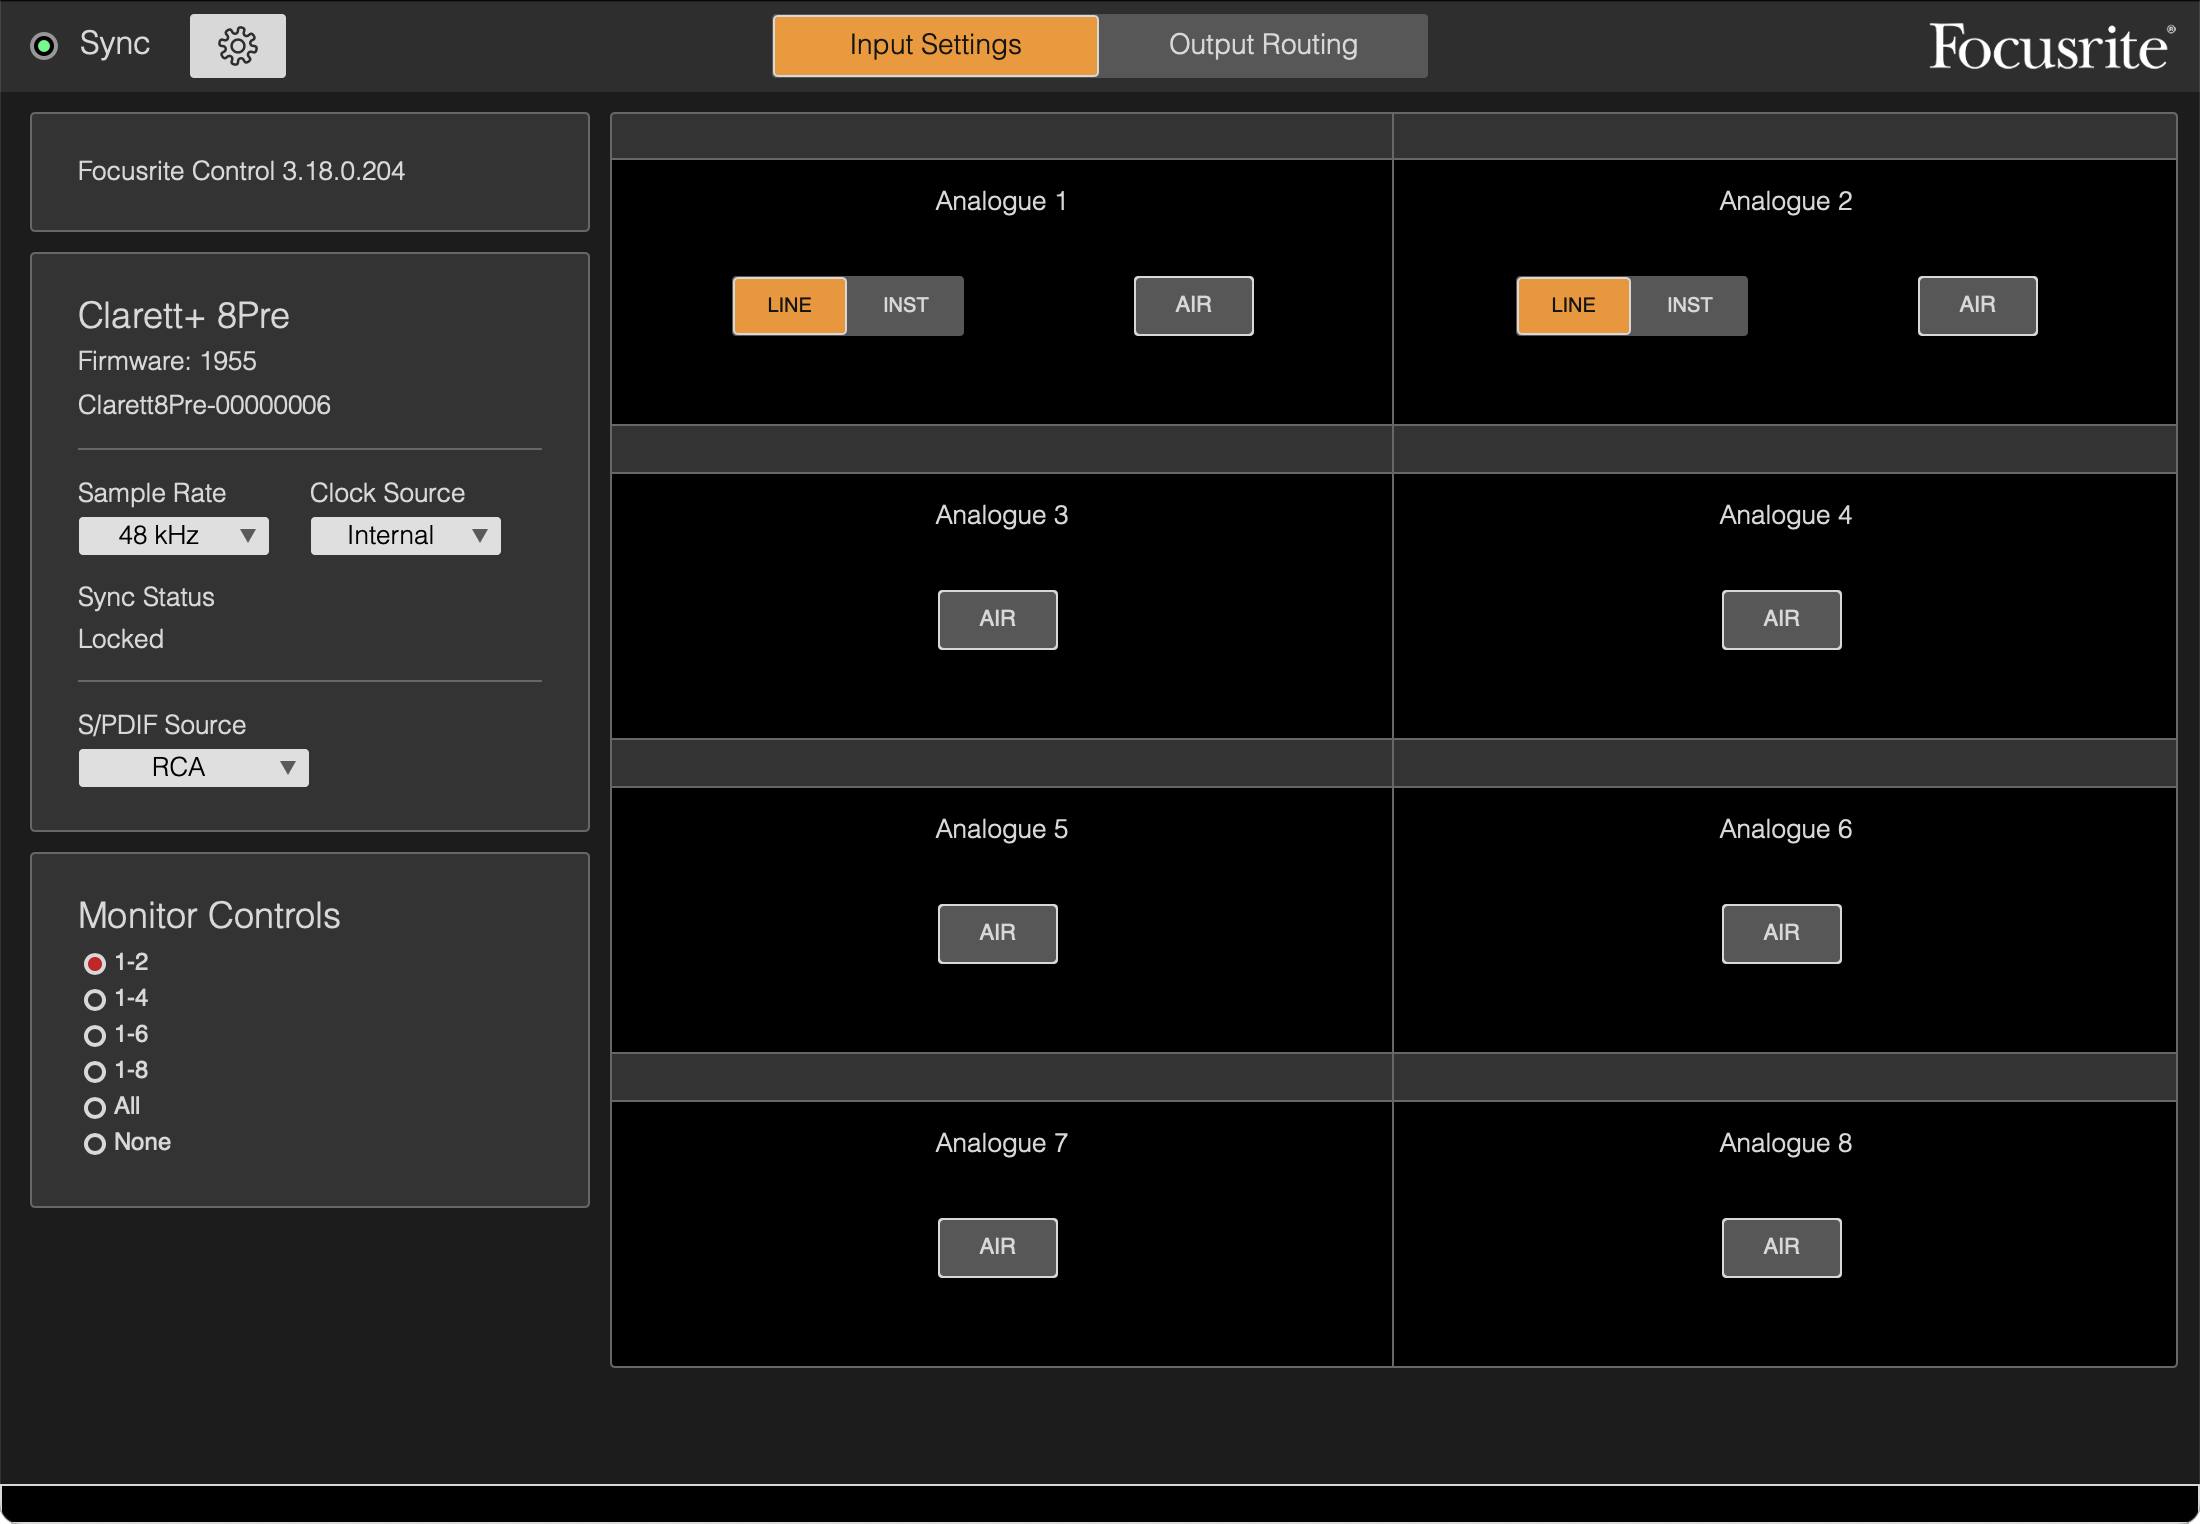Click the Sync label at top left
This screenshot has width=2200, height=1524.
pyautogui.click(x=115, y=44)
